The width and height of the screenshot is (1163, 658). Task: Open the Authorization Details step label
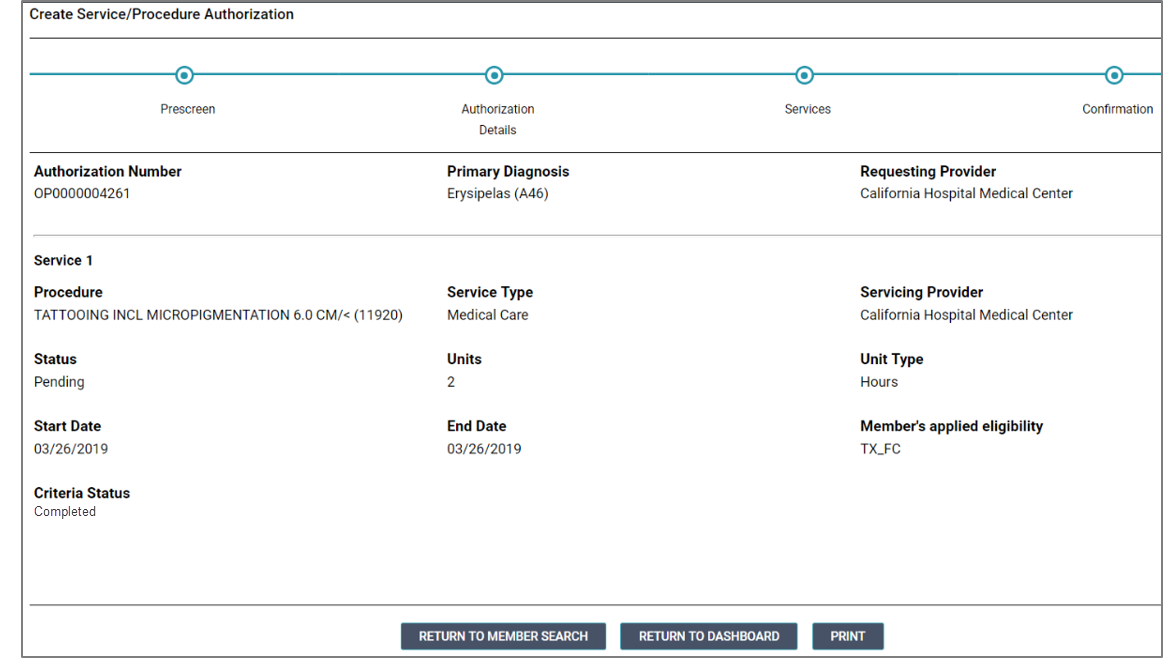[498, 119]
